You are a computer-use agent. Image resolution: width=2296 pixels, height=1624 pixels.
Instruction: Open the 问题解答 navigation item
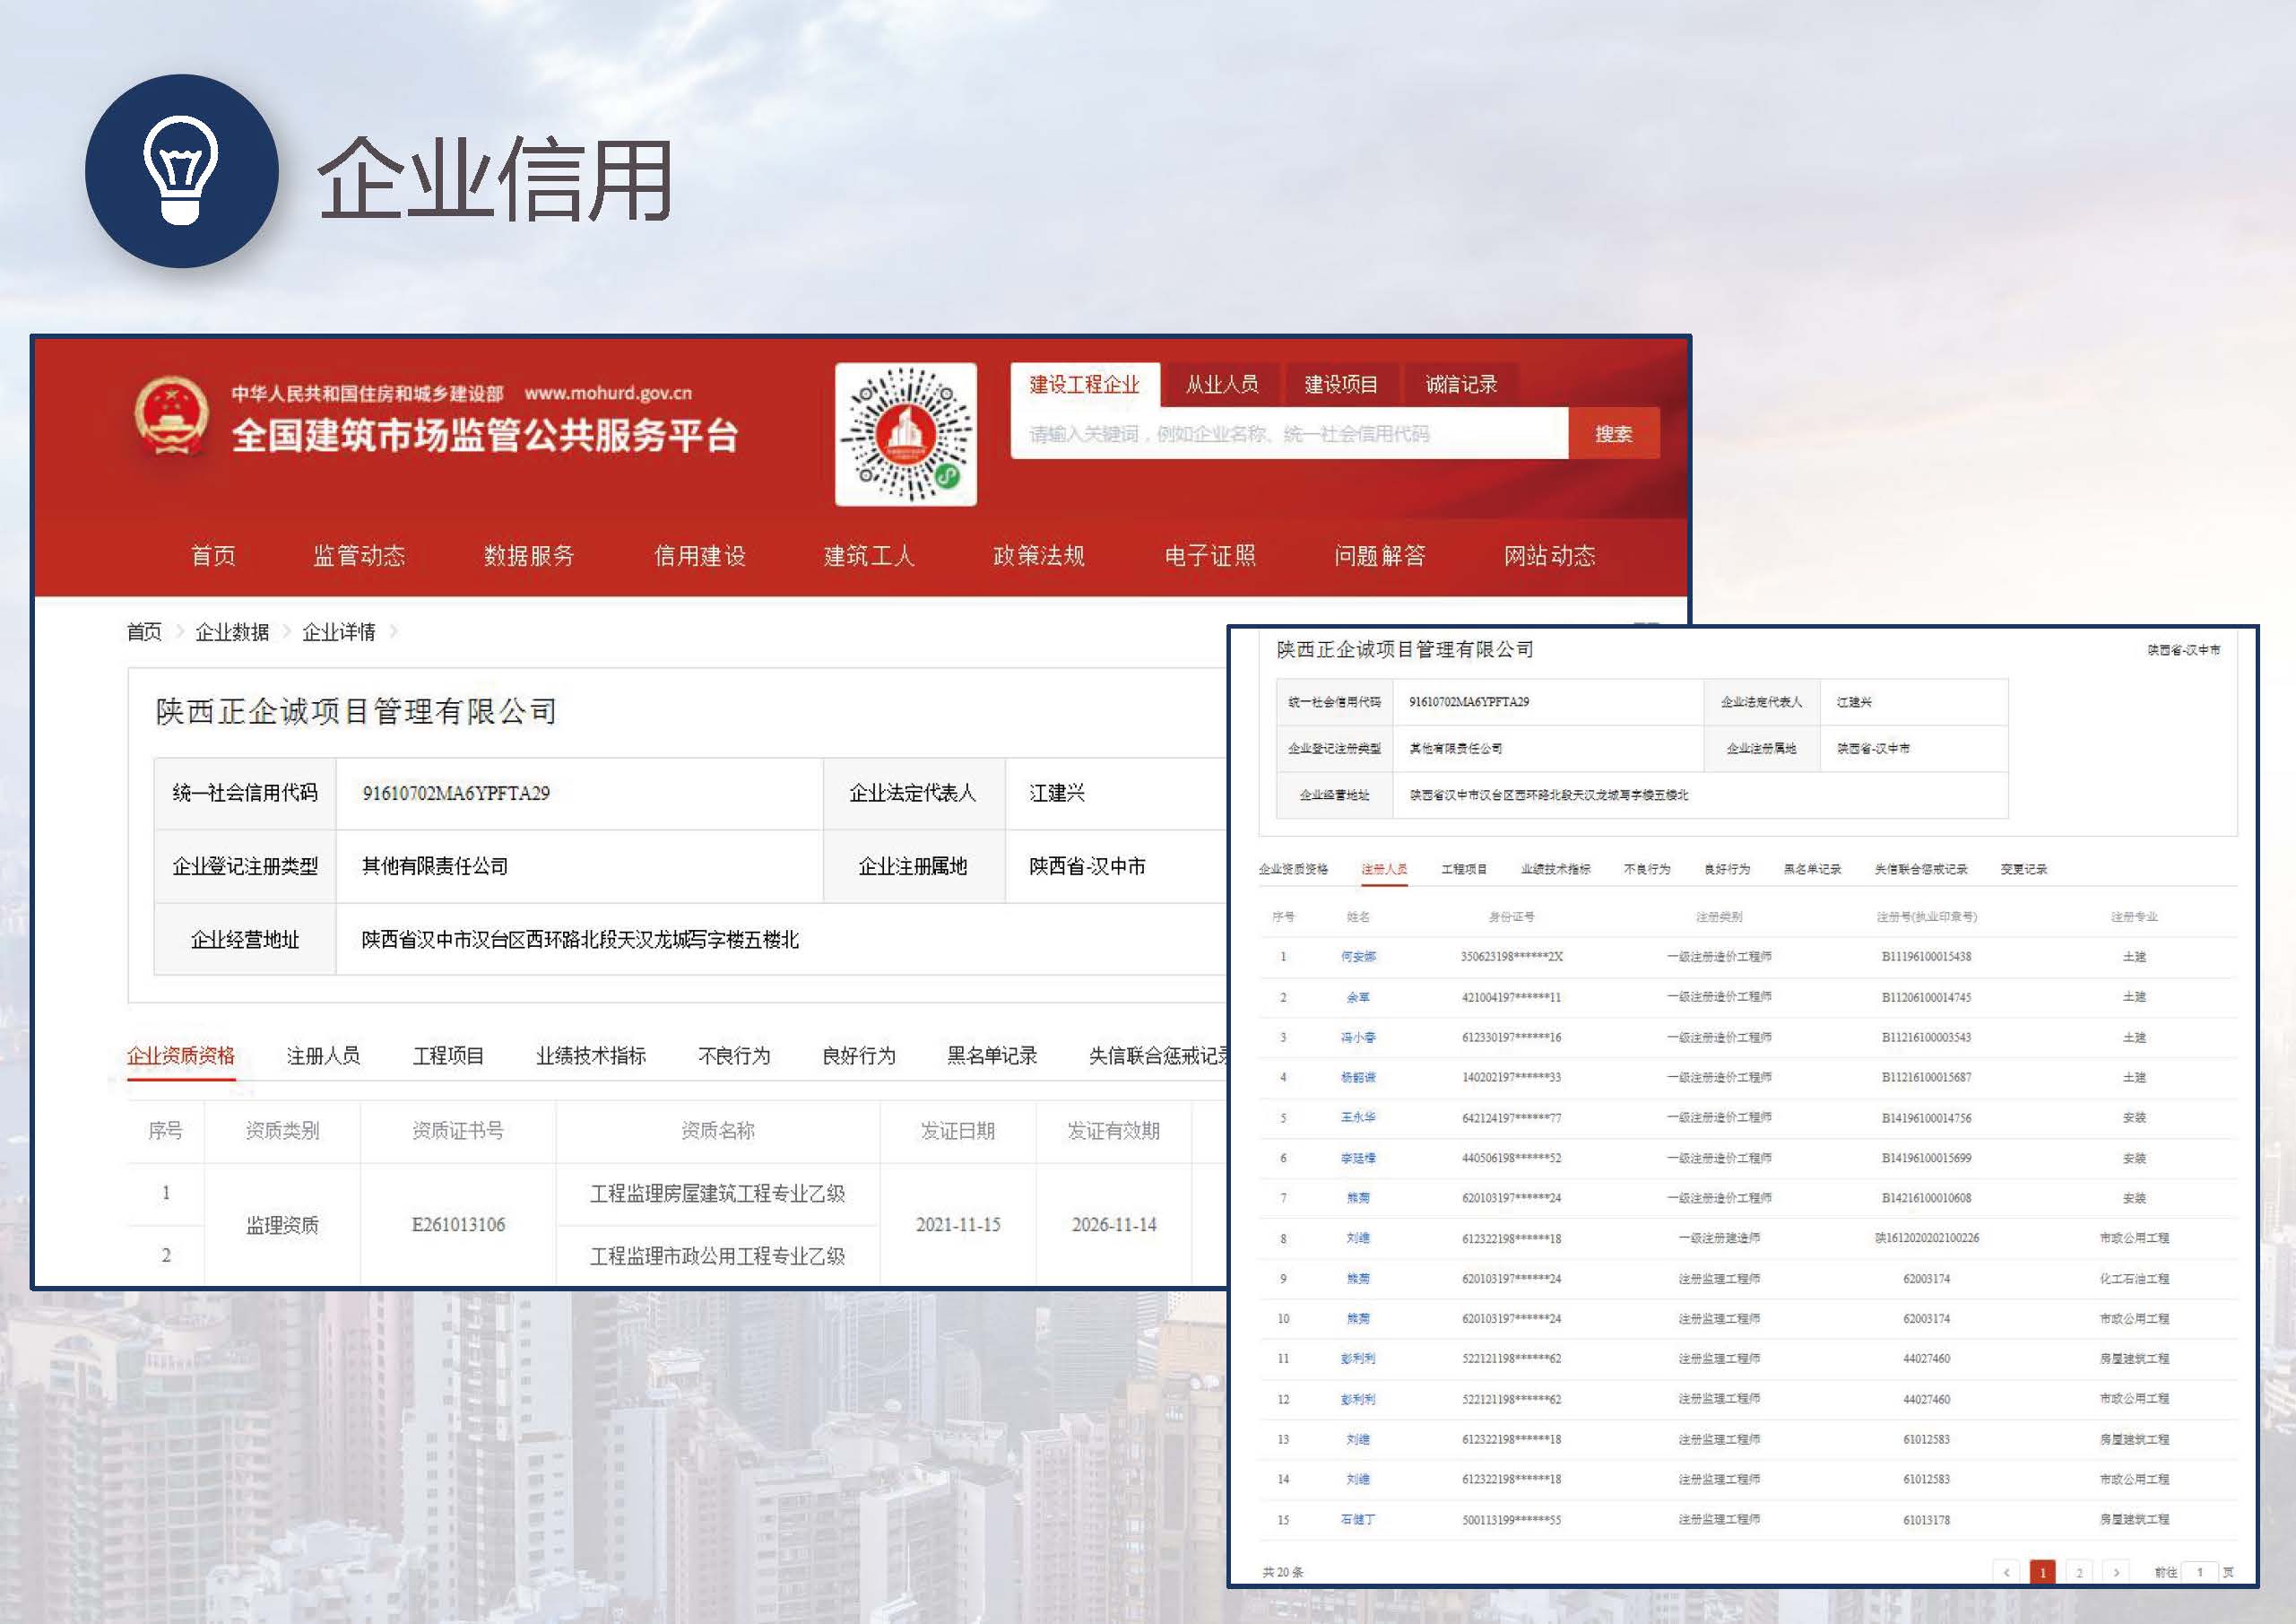(1380, 555)
